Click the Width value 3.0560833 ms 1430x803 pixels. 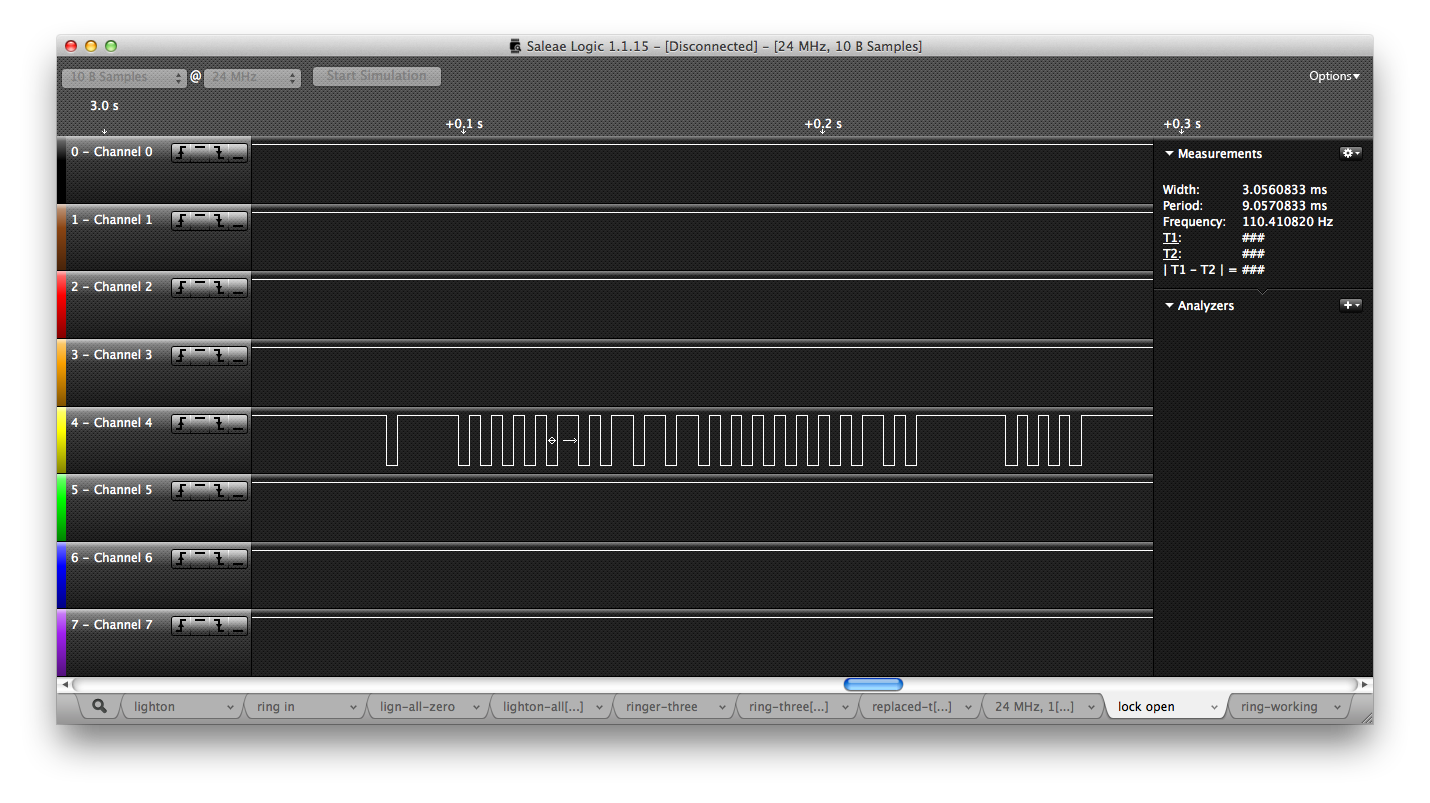pyautogui.click(x=1285, y=190)
